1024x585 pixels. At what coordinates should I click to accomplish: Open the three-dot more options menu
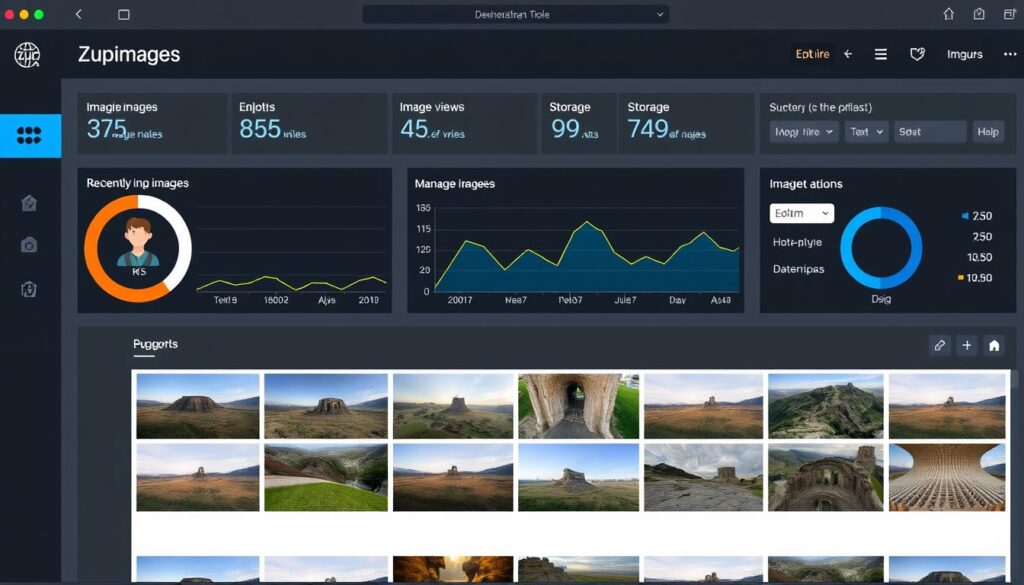(1010, 54)
